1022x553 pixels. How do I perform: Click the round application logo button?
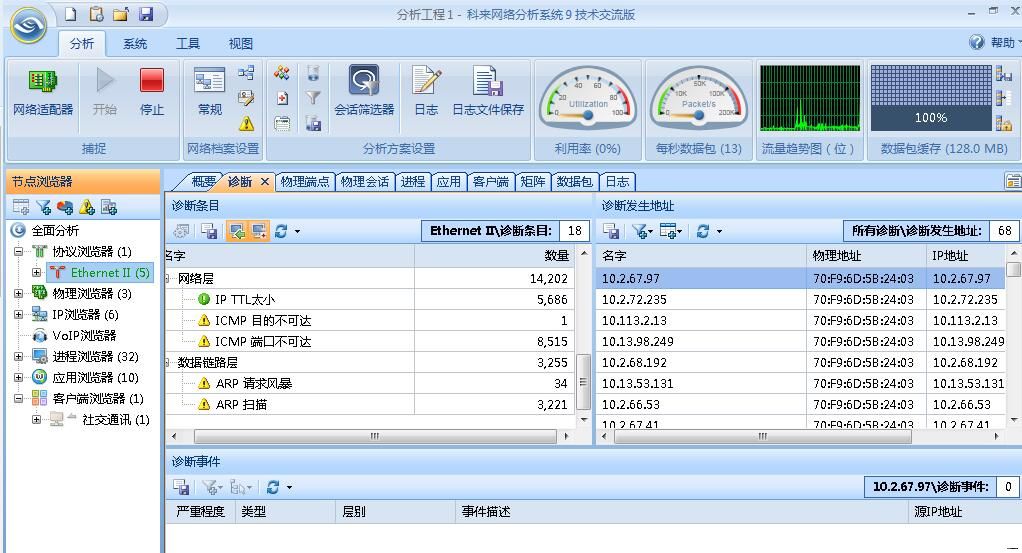28,25
